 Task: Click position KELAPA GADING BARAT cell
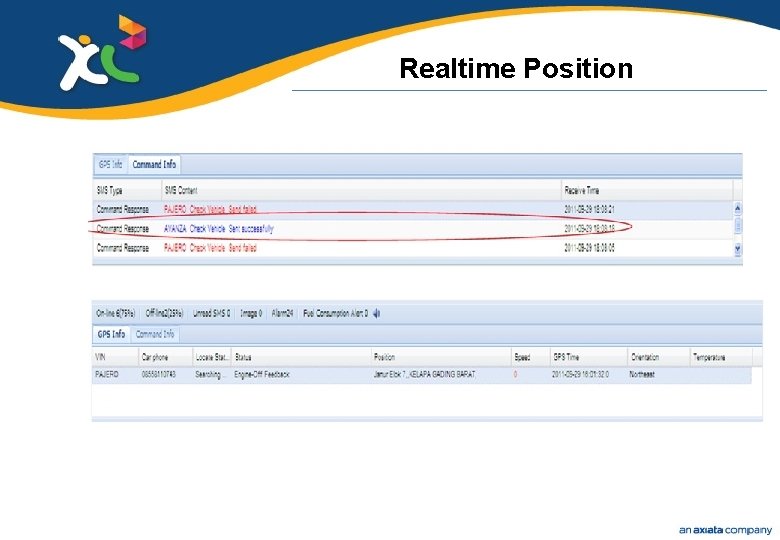[424, 374]
